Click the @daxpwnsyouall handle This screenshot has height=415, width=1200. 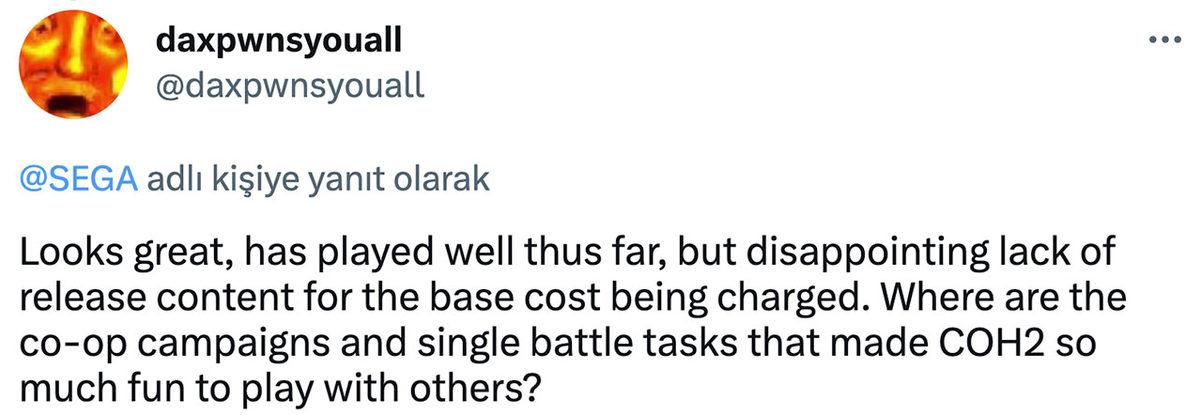(291, 87)
